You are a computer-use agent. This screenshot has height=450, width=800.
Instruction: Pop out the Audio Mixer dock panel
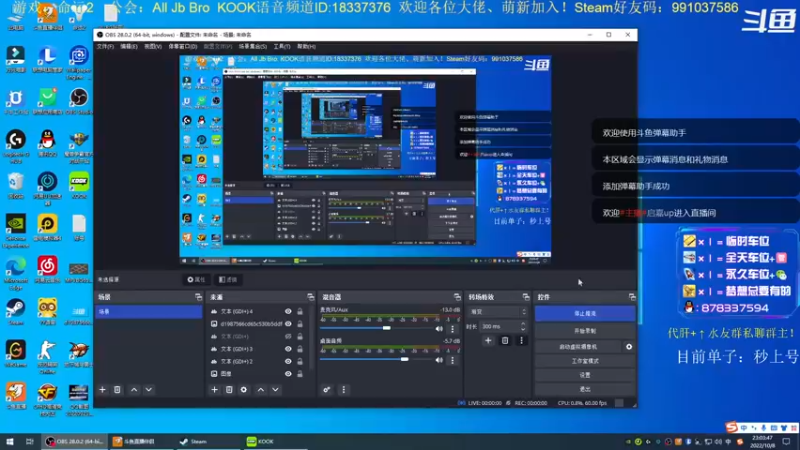(x=457, y=297)
